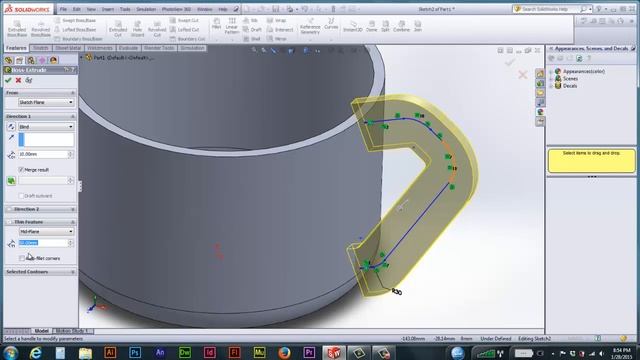Viewport: 640px width, 360px height.
Task: Open the From Sketch Plane dropdown
Action: [46, 102]
